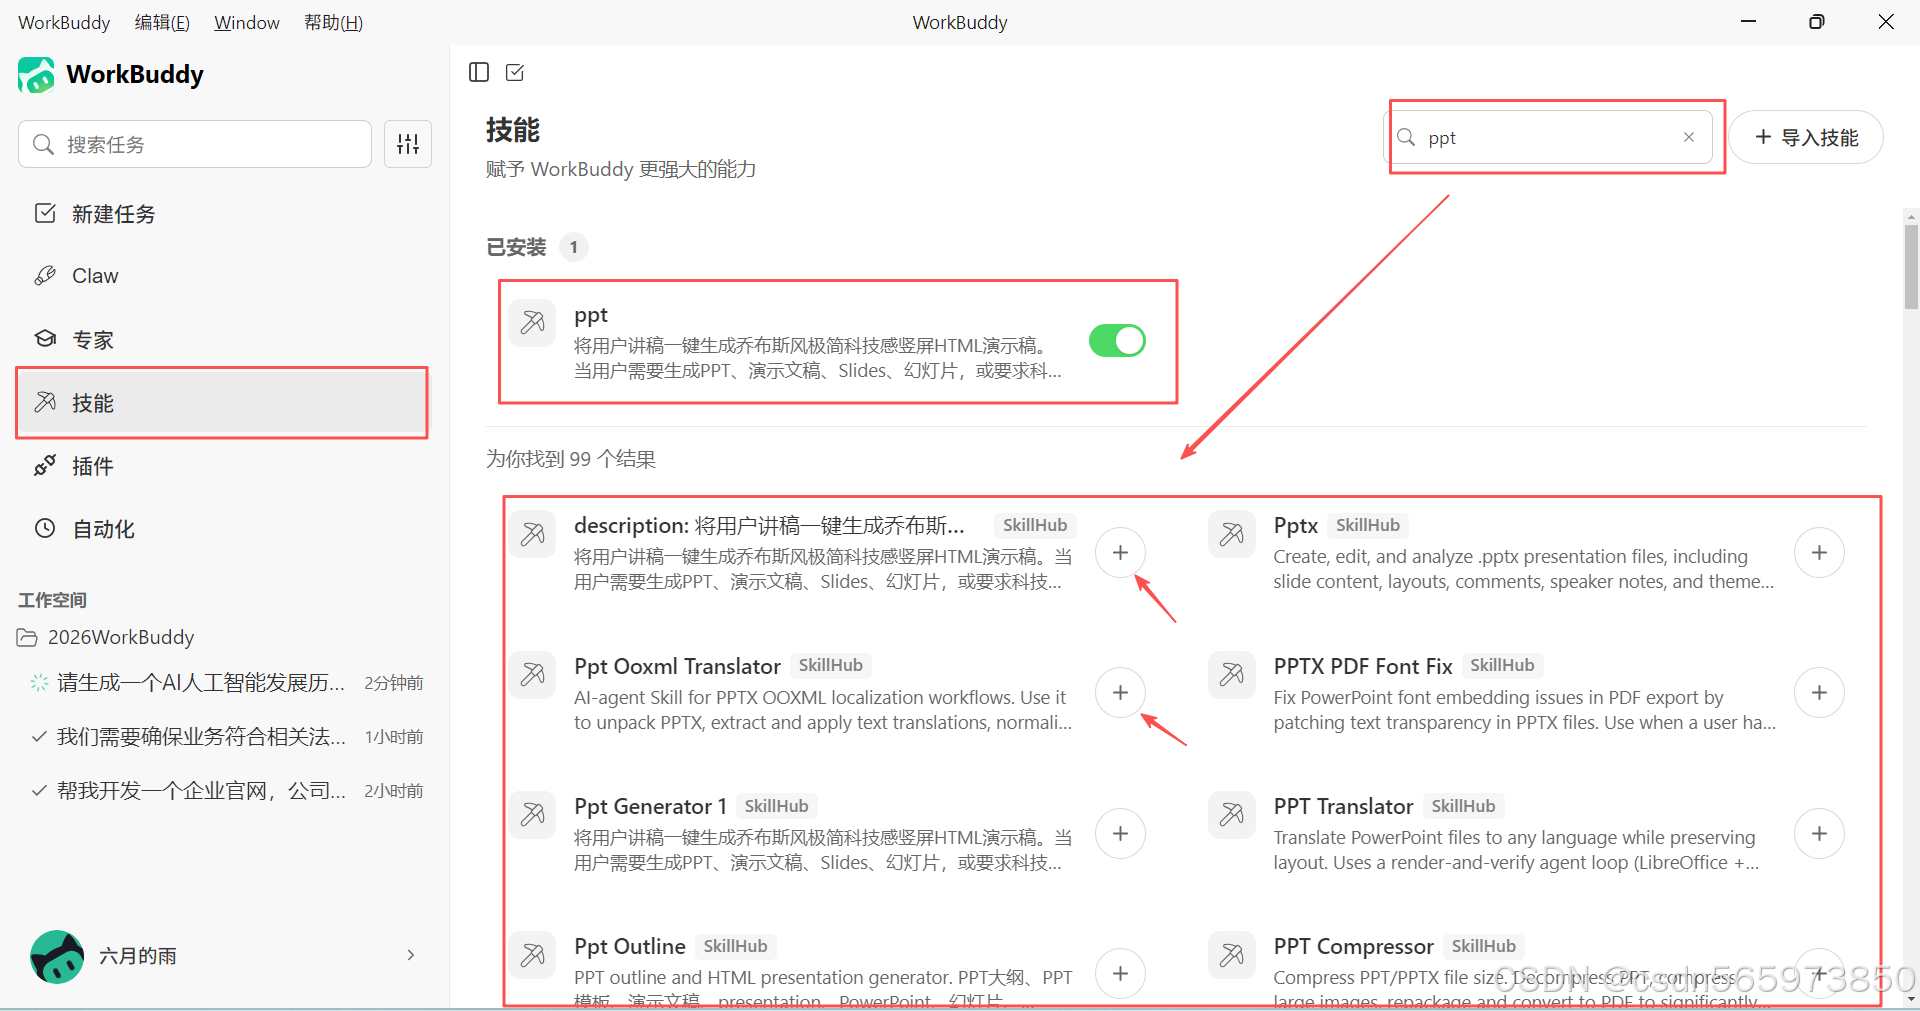The image size is (1920, 1011).
Task: Click the PPT Compressor skill icon
Action: [x=1232, y=955]
